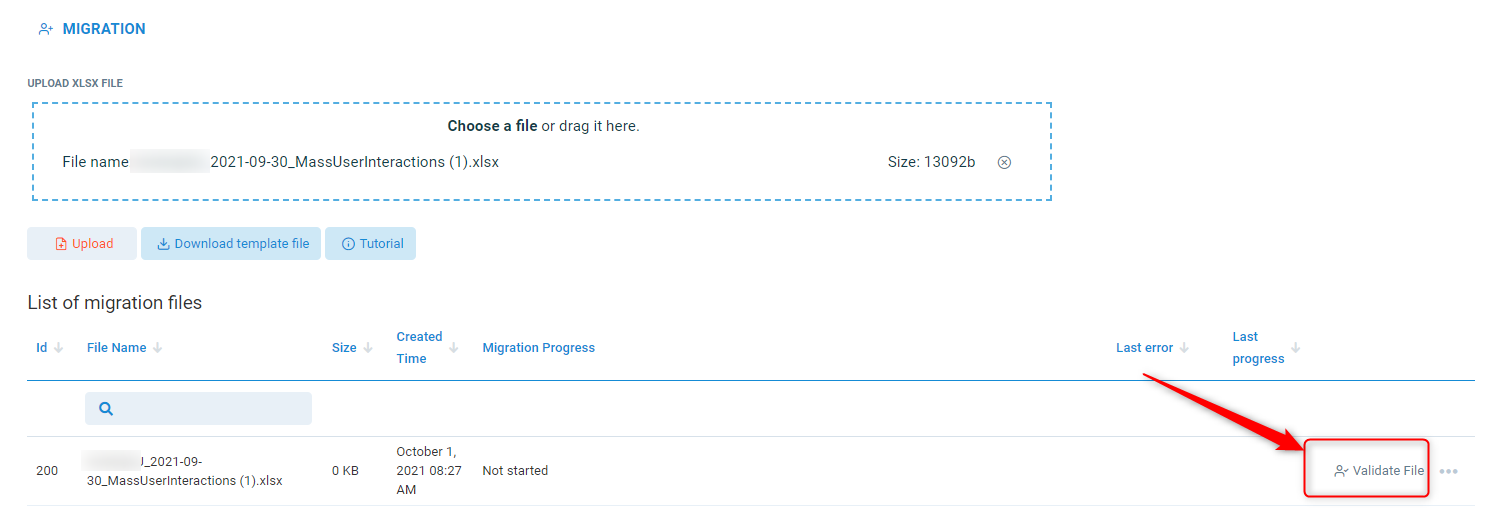
Task: Remove the selected xlsx file
Action: pos(1004,162)
